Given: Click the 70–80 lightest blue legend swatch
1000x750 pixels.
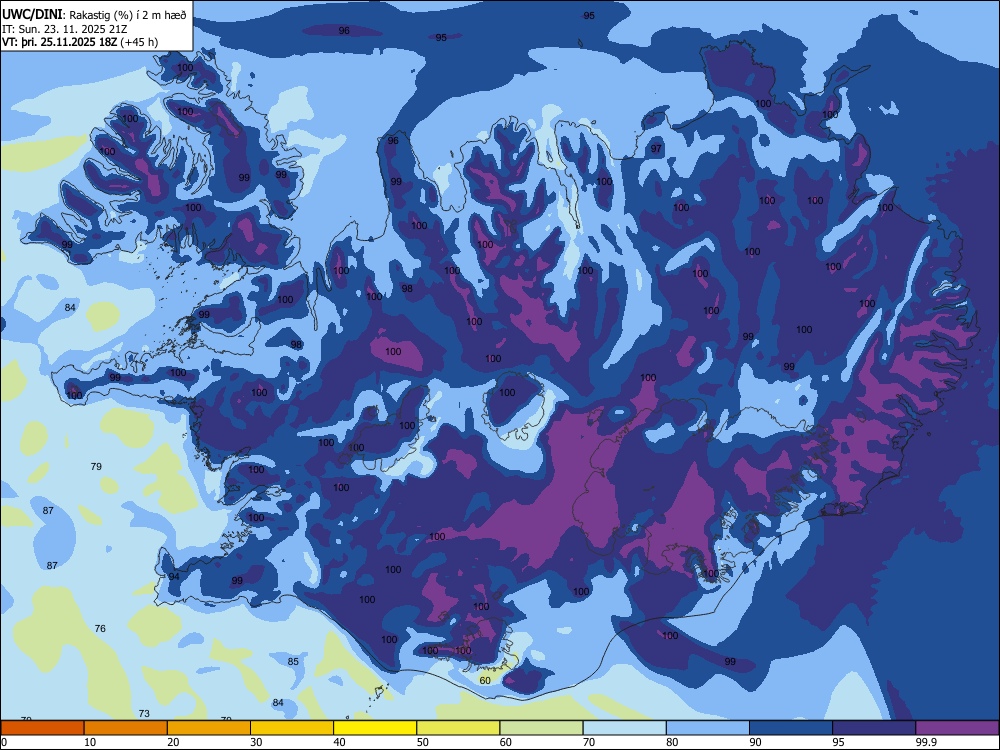Looking at the screenshot, I should click(624, 728).
